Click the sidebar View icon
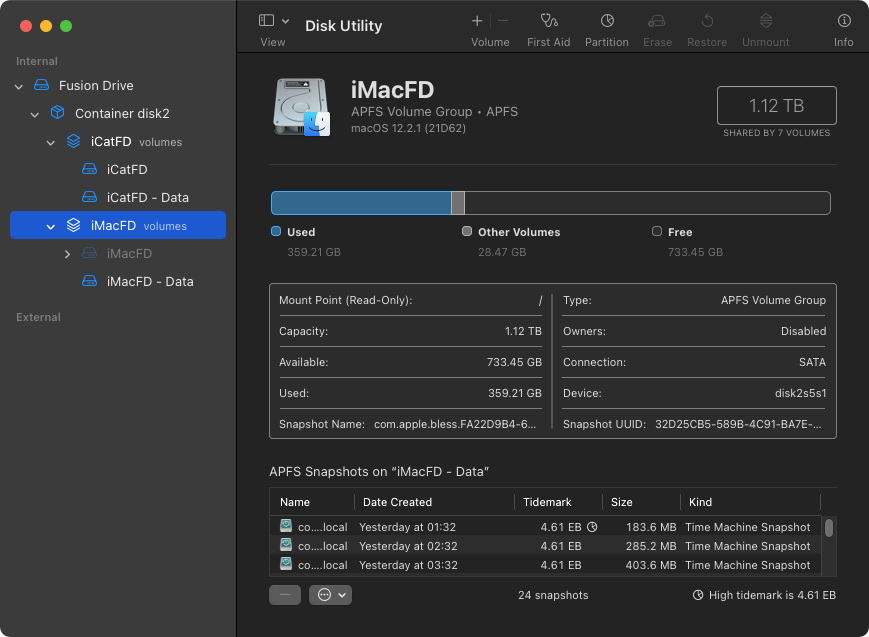 pos(266,21)
